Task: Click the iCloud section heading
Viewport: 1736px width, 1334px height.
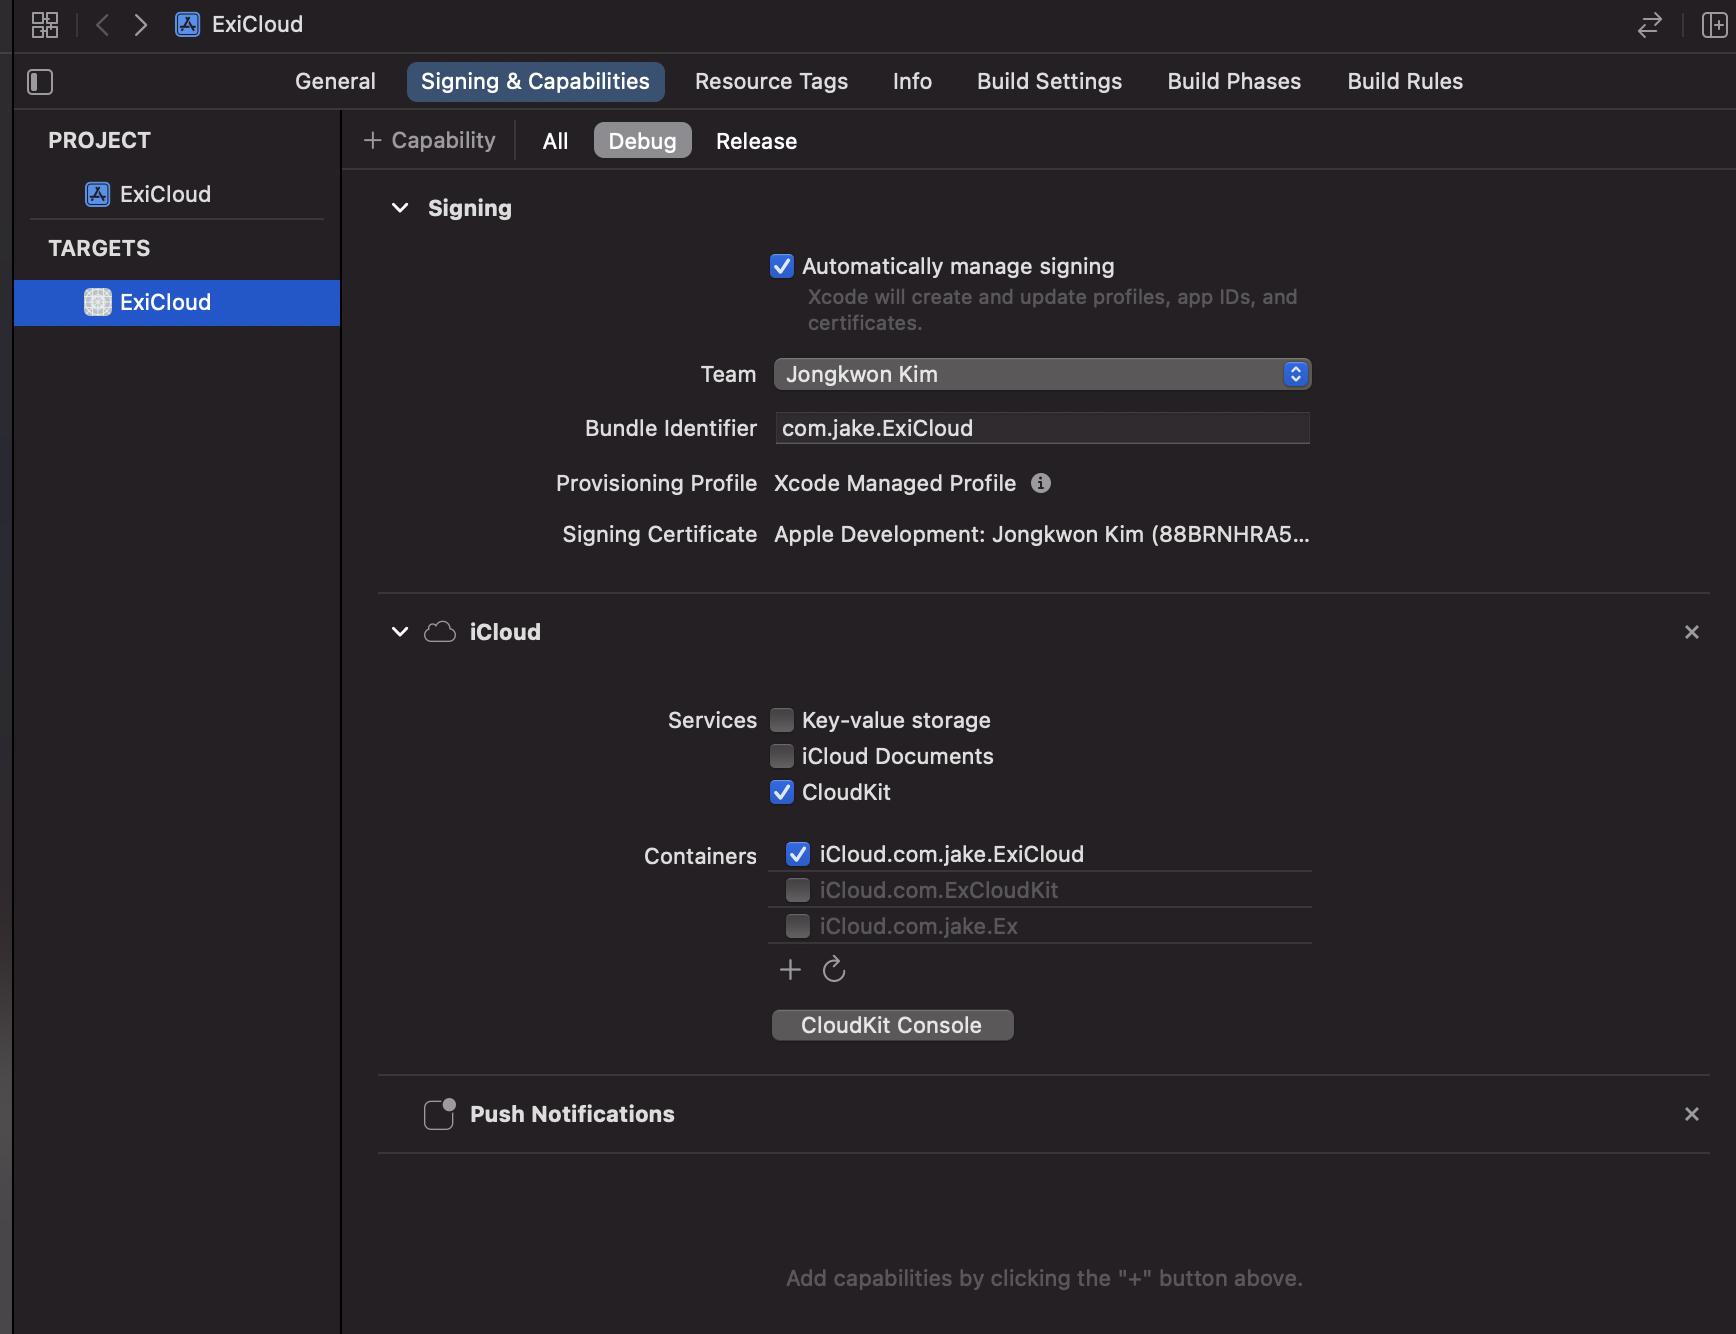Action: pyautogui.click(x=505, y=632)
